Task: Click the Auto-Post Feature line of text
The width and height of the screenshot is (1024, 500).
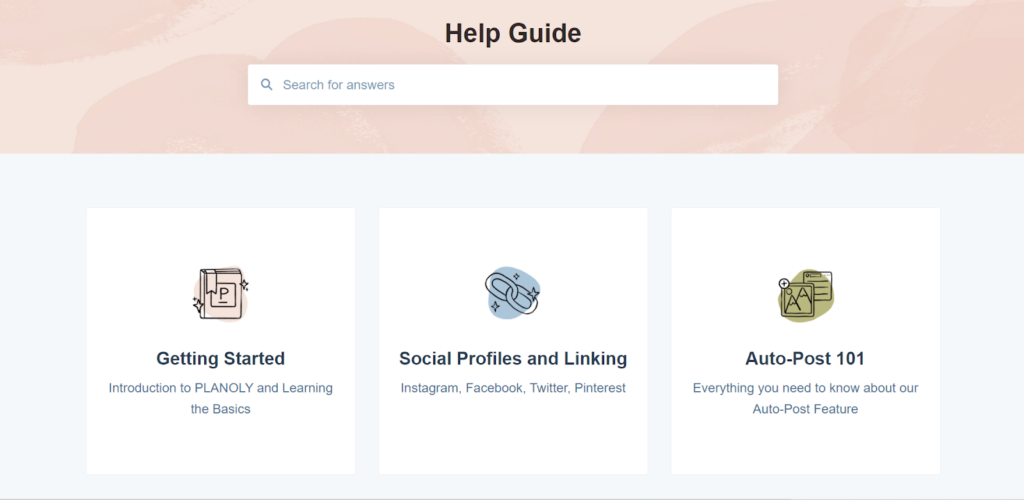Action: 805,410
